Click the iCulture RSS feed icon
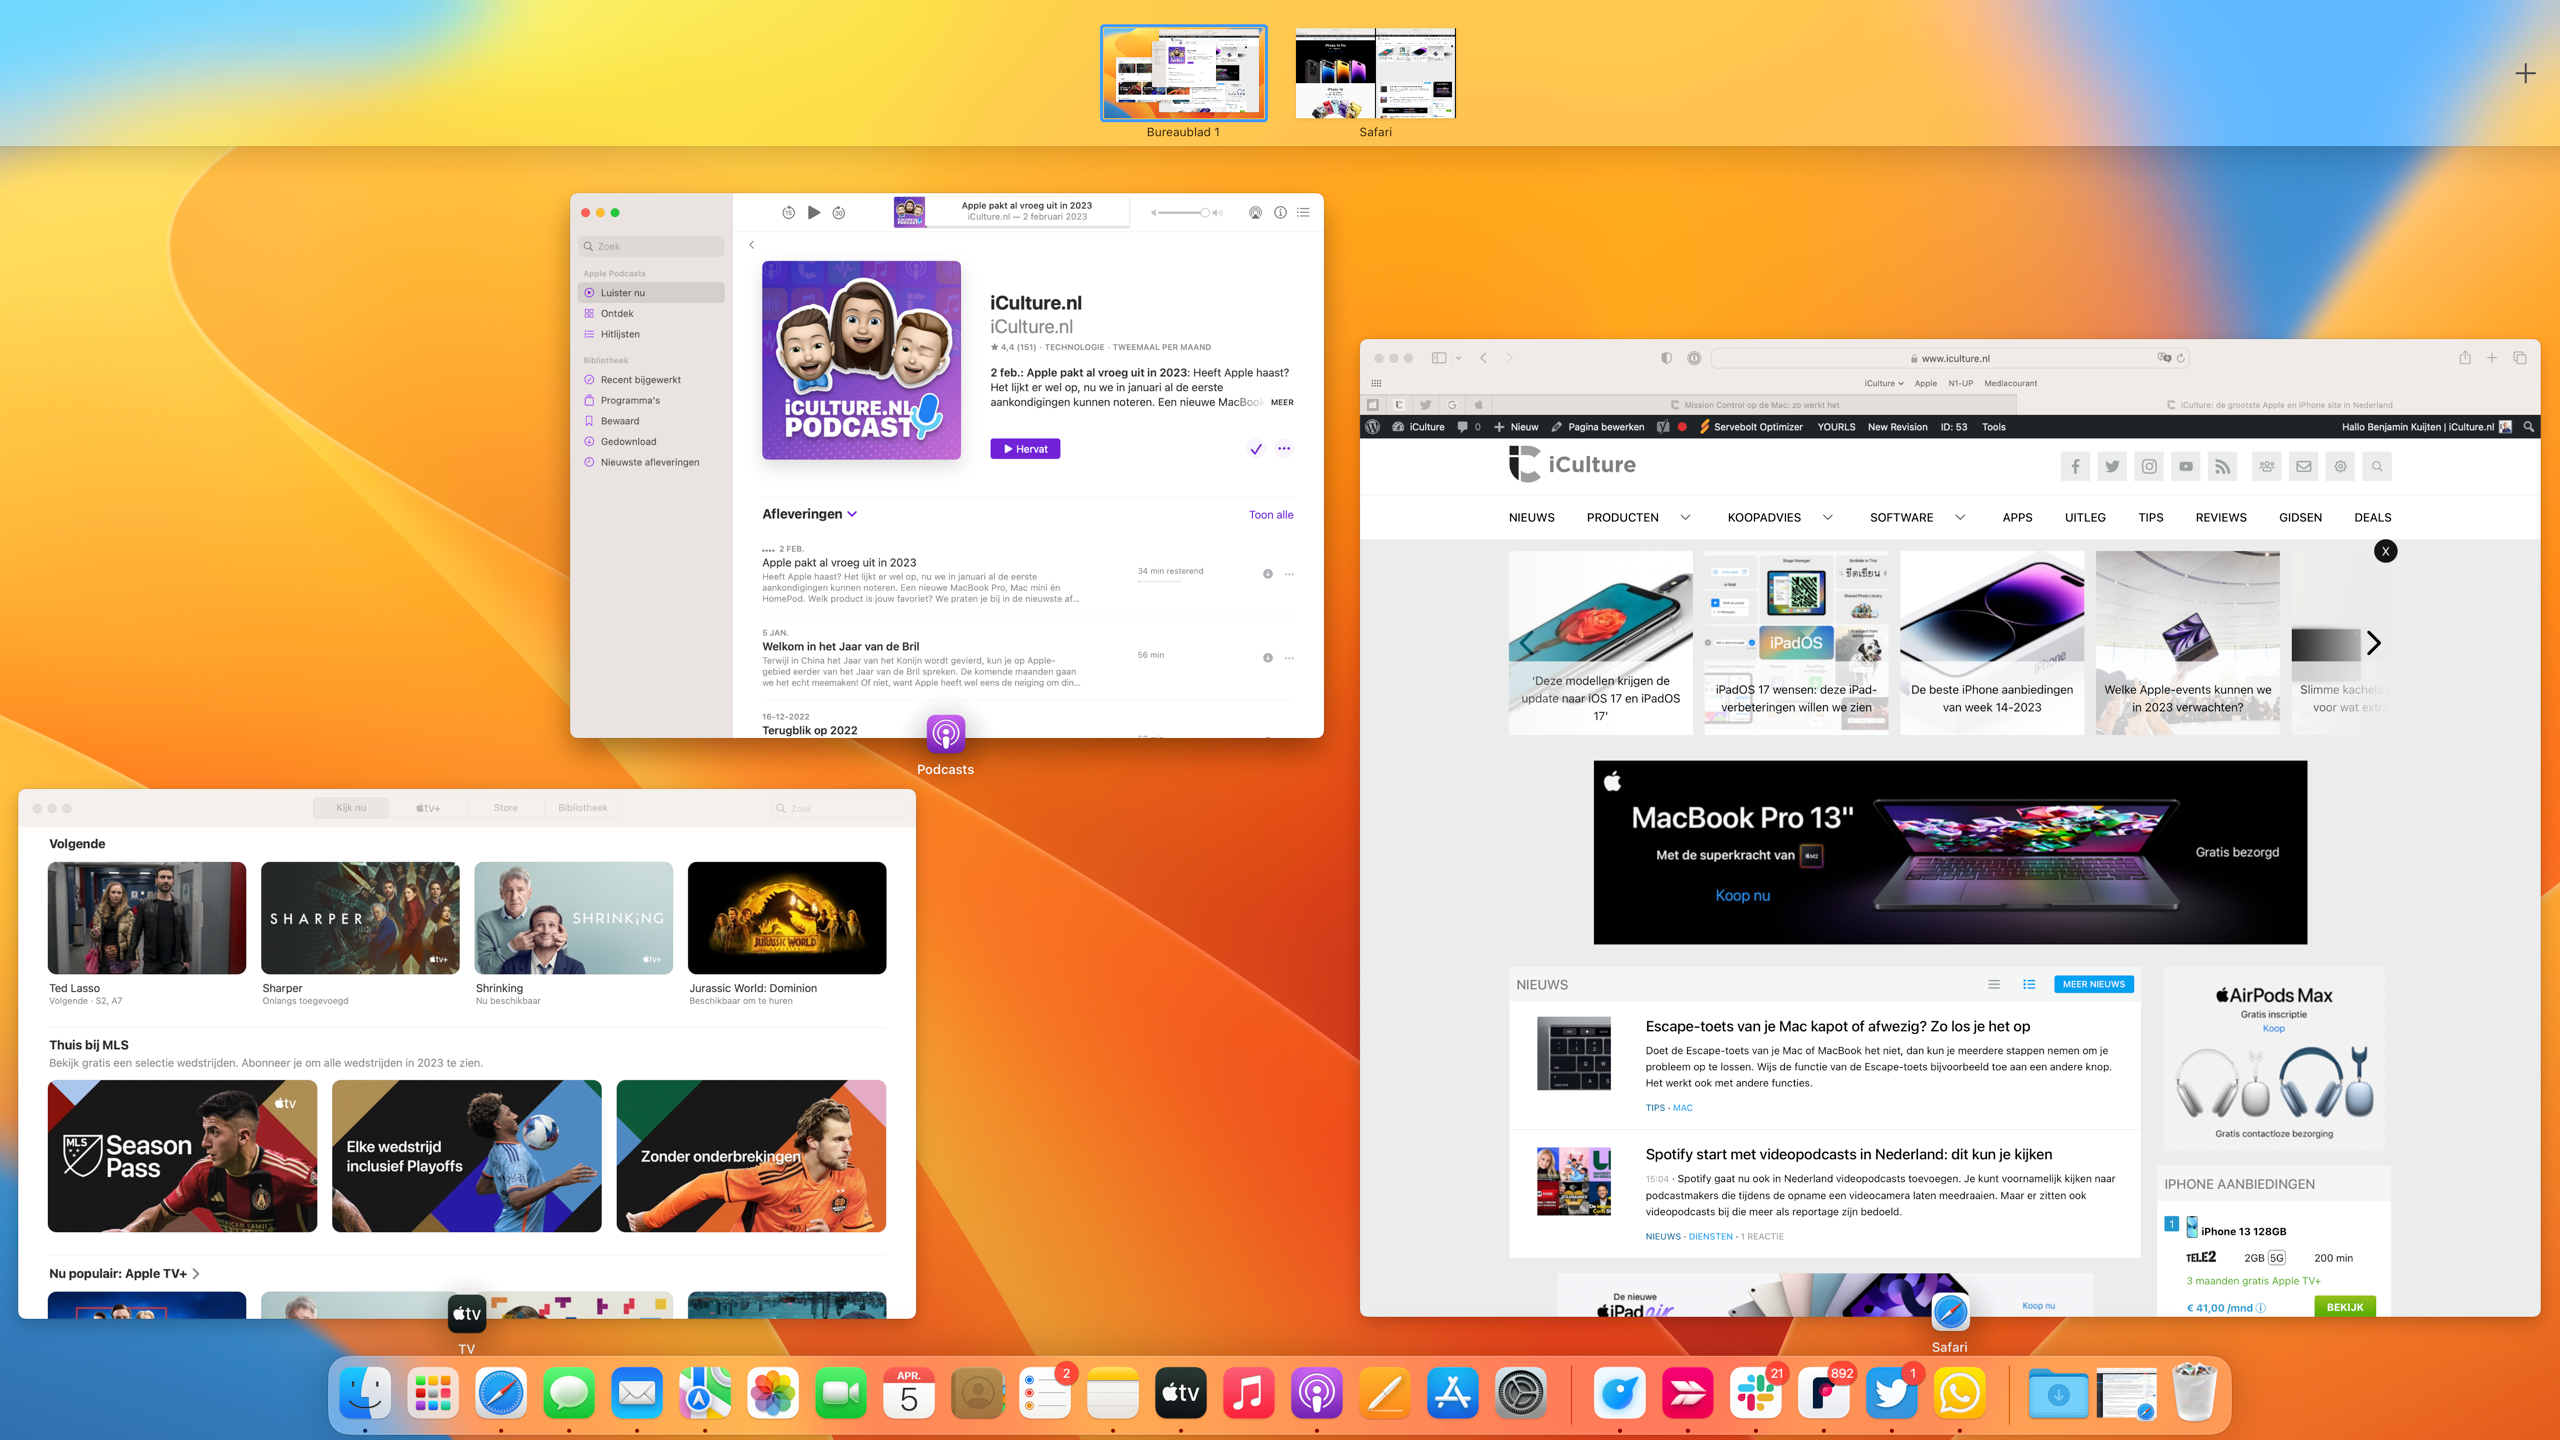This screenshot has height=1440, width=2560. pyautogui.click(x=2222, y=466)
